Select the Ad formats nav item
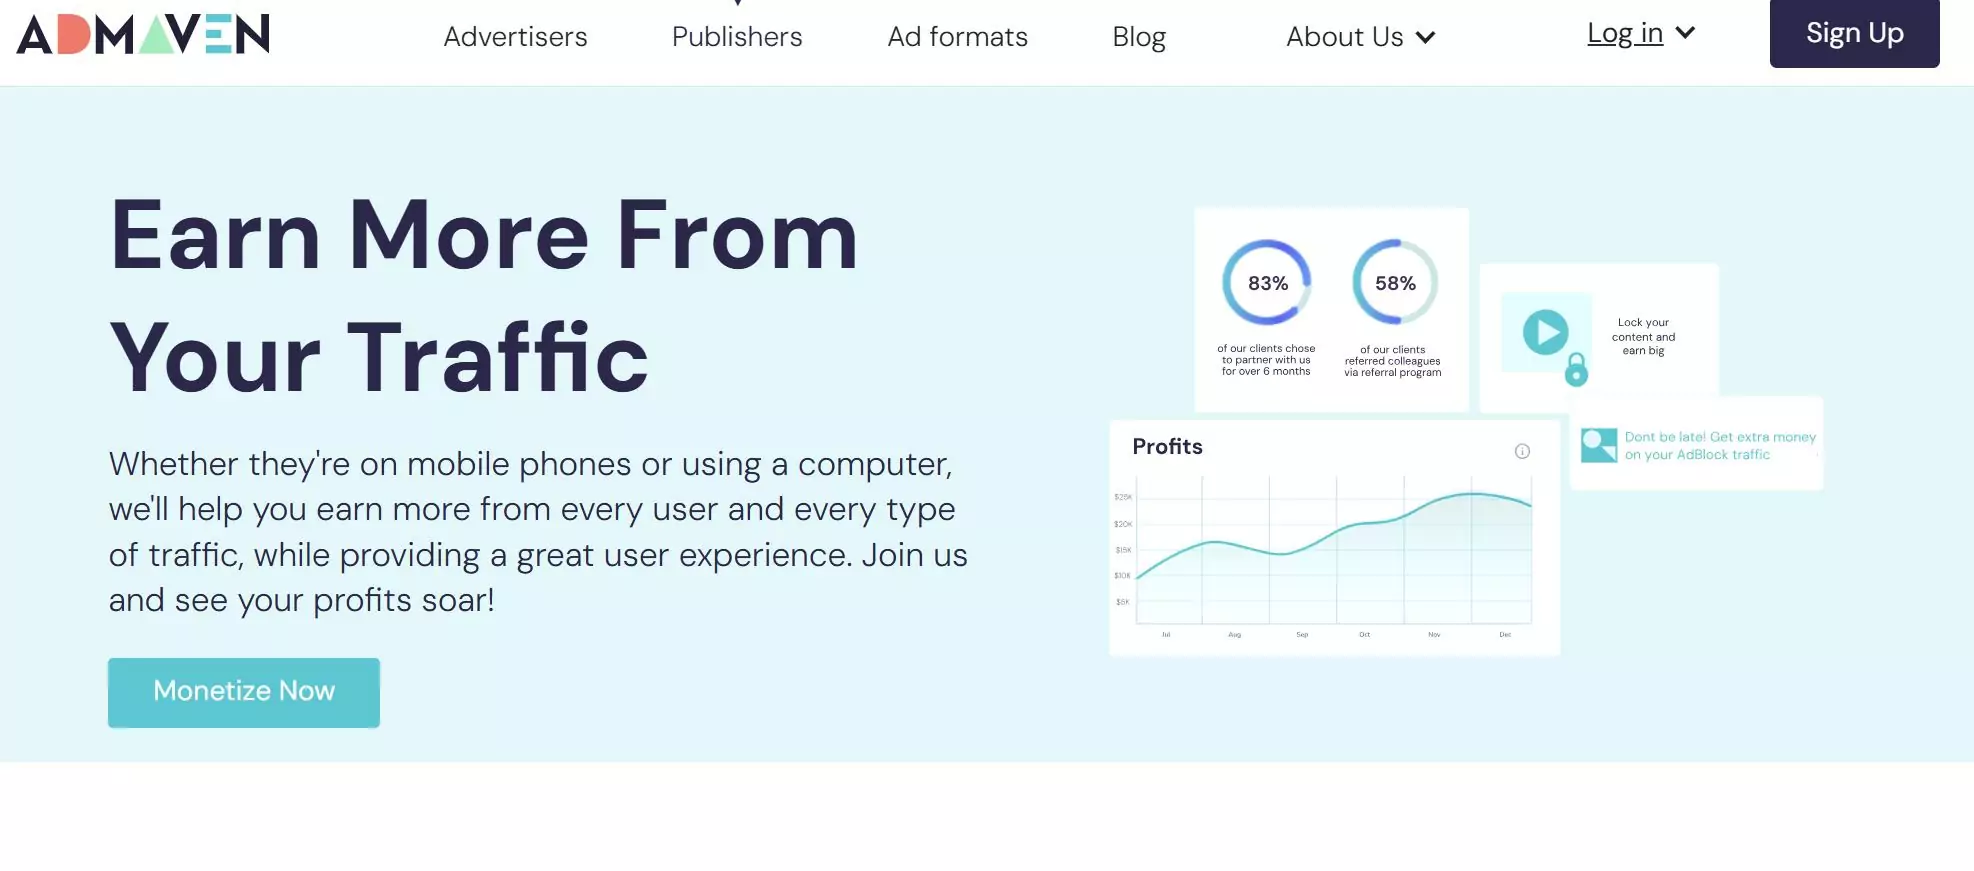The height and width of the screenshot is (871, 1974). [957, 37]
